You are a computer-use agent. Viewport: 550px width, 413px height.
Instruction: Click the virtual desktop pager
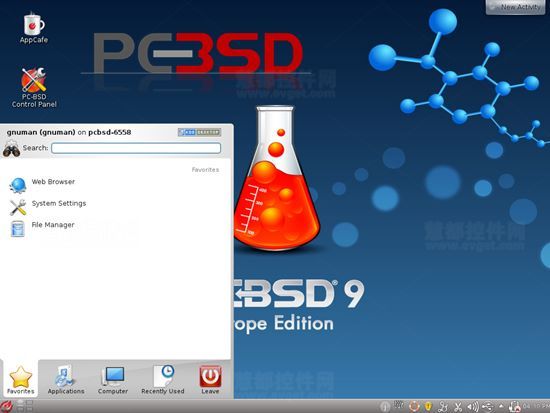25,406
